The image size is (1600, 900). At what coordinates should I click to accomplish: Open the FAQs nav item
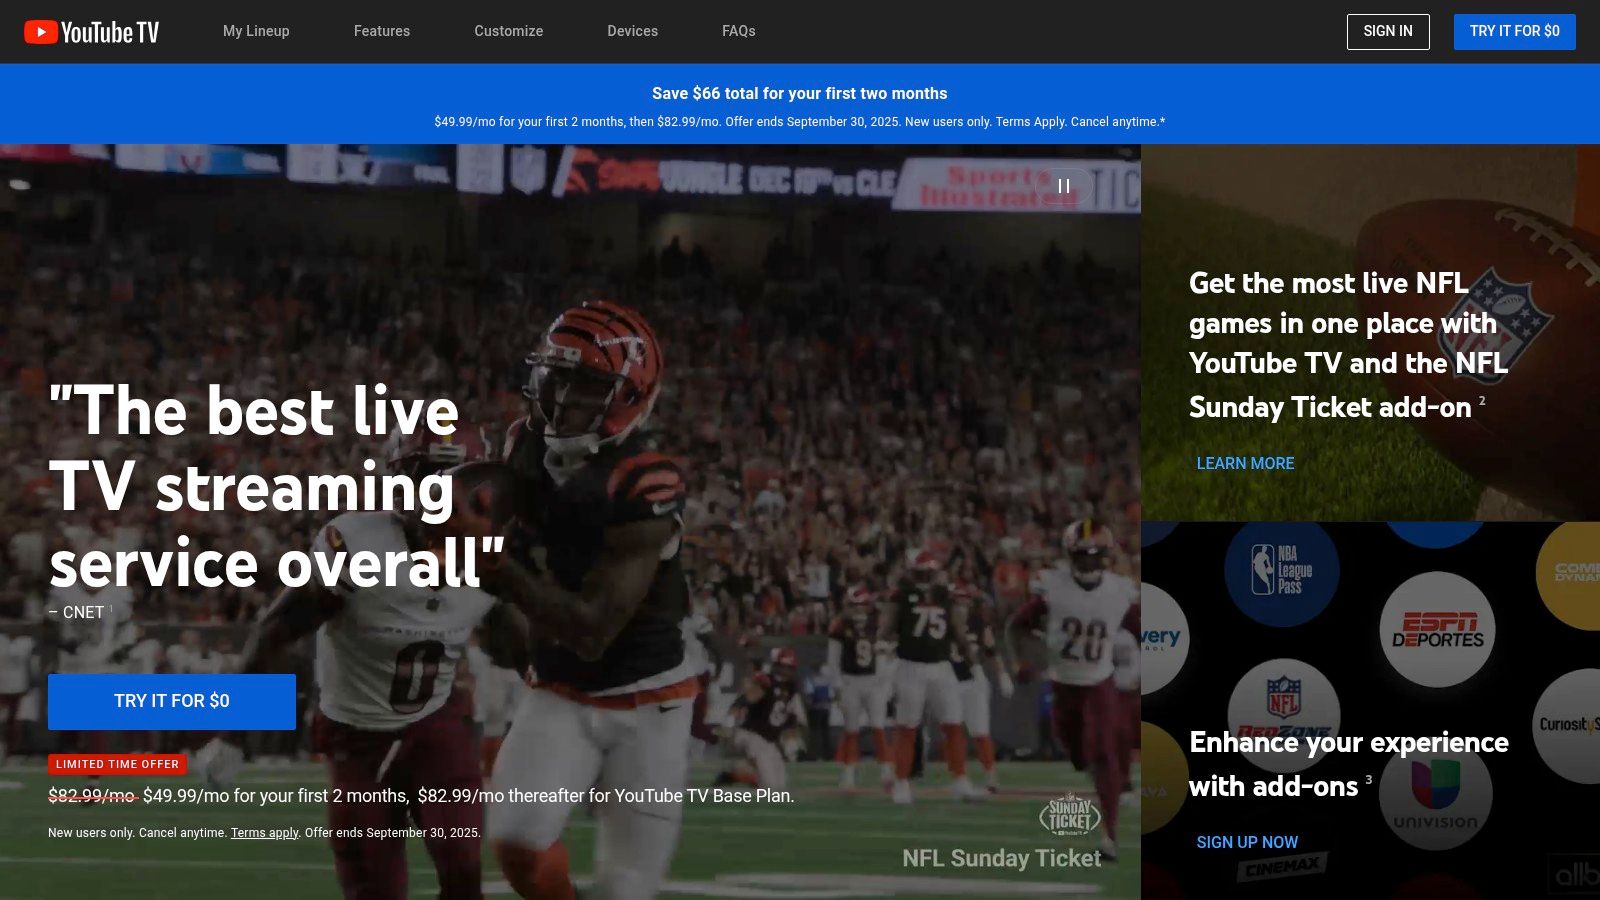739,31
